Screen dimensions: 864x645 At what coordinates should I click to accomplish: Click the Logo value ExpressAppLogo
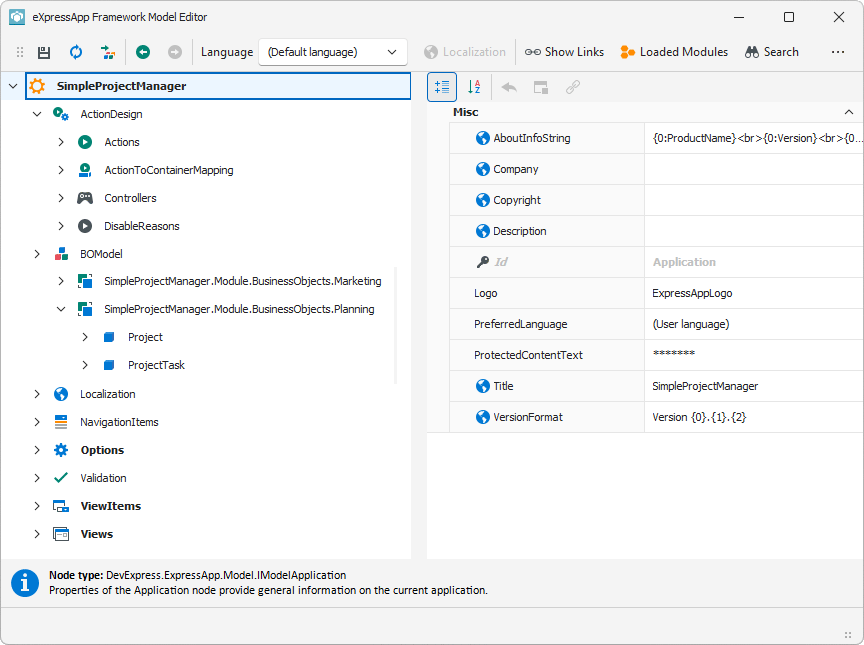[x=692, y=293]
